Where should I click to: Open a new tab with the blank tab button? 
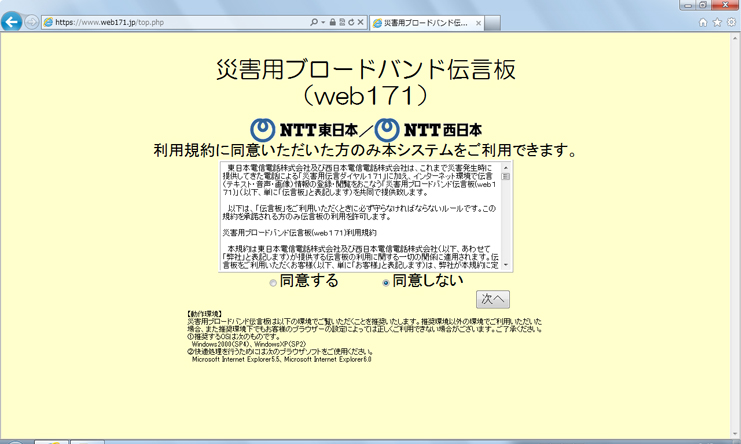coord(492,23)
